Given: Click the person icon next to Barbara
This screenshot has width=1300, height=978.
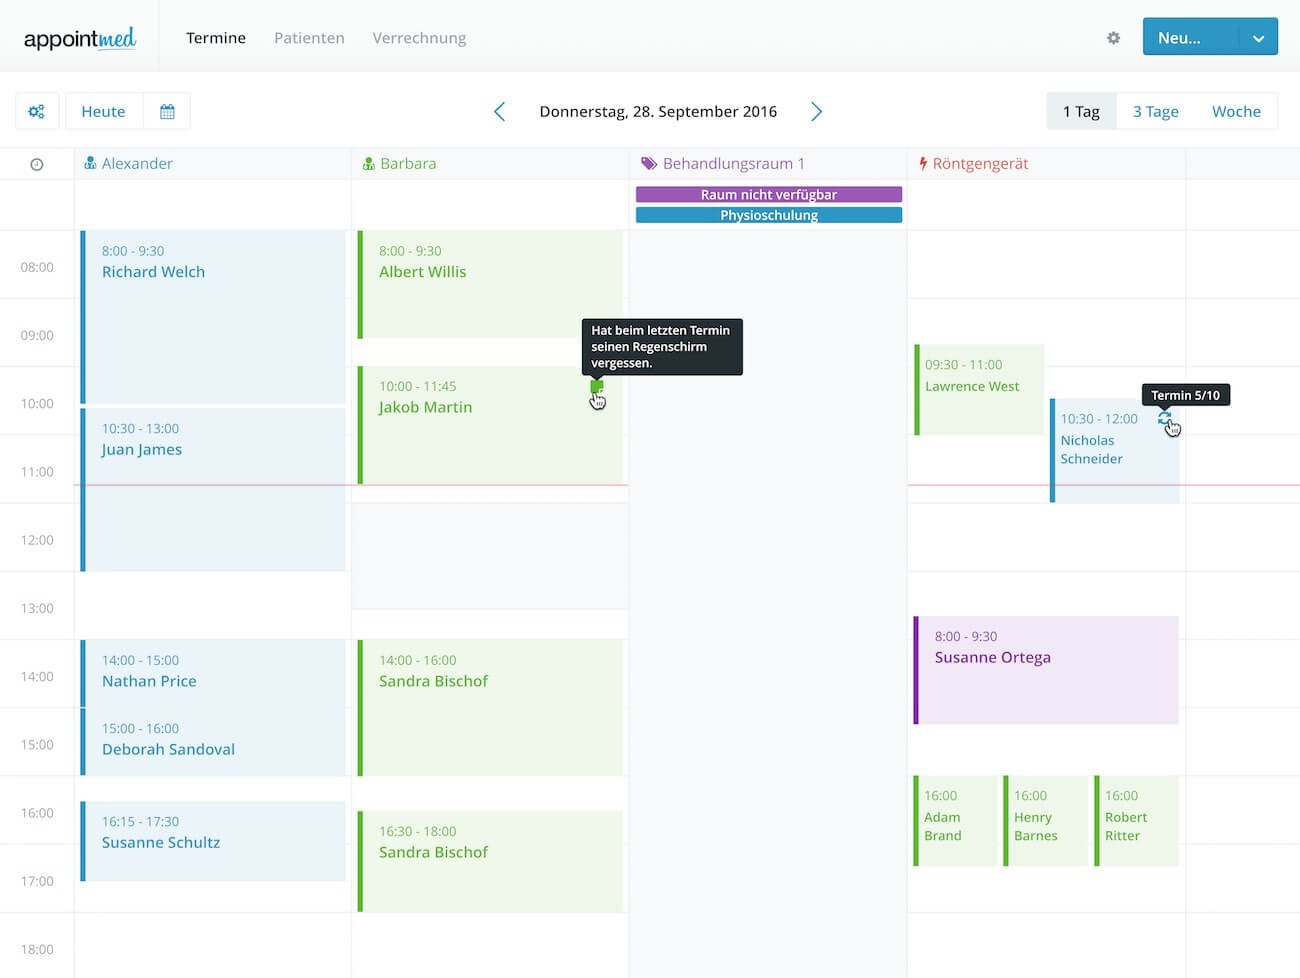Looking at the screenshot, I should pos(368,163).
